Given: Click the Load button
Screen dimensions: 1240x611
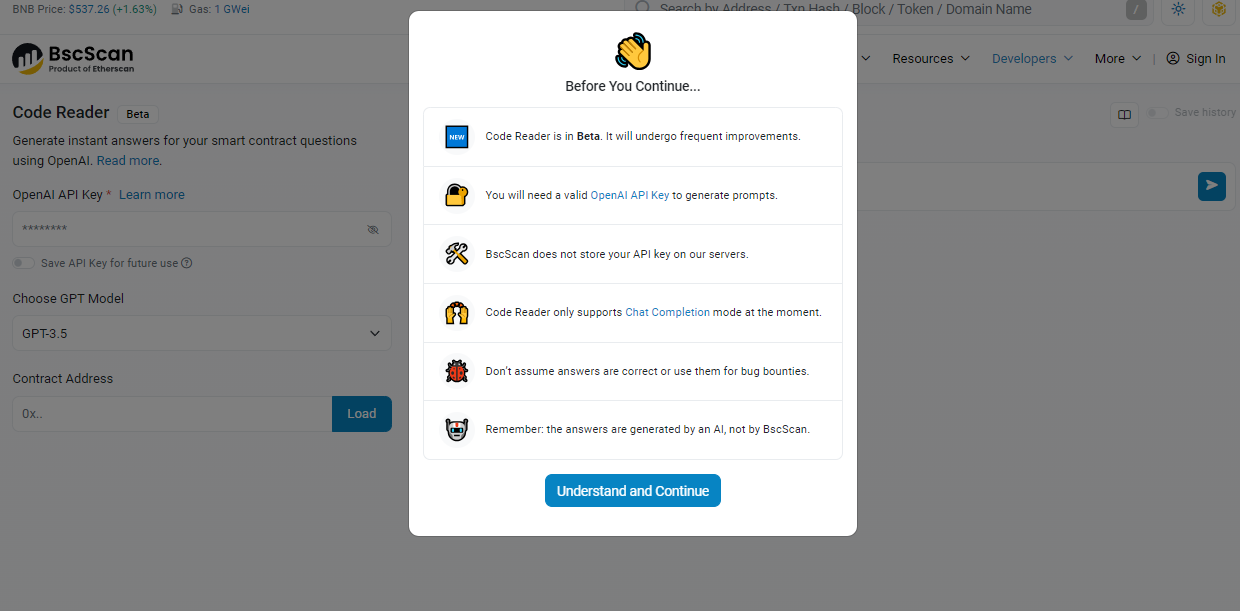Looking at the screenshot, I should coord(362,414).
